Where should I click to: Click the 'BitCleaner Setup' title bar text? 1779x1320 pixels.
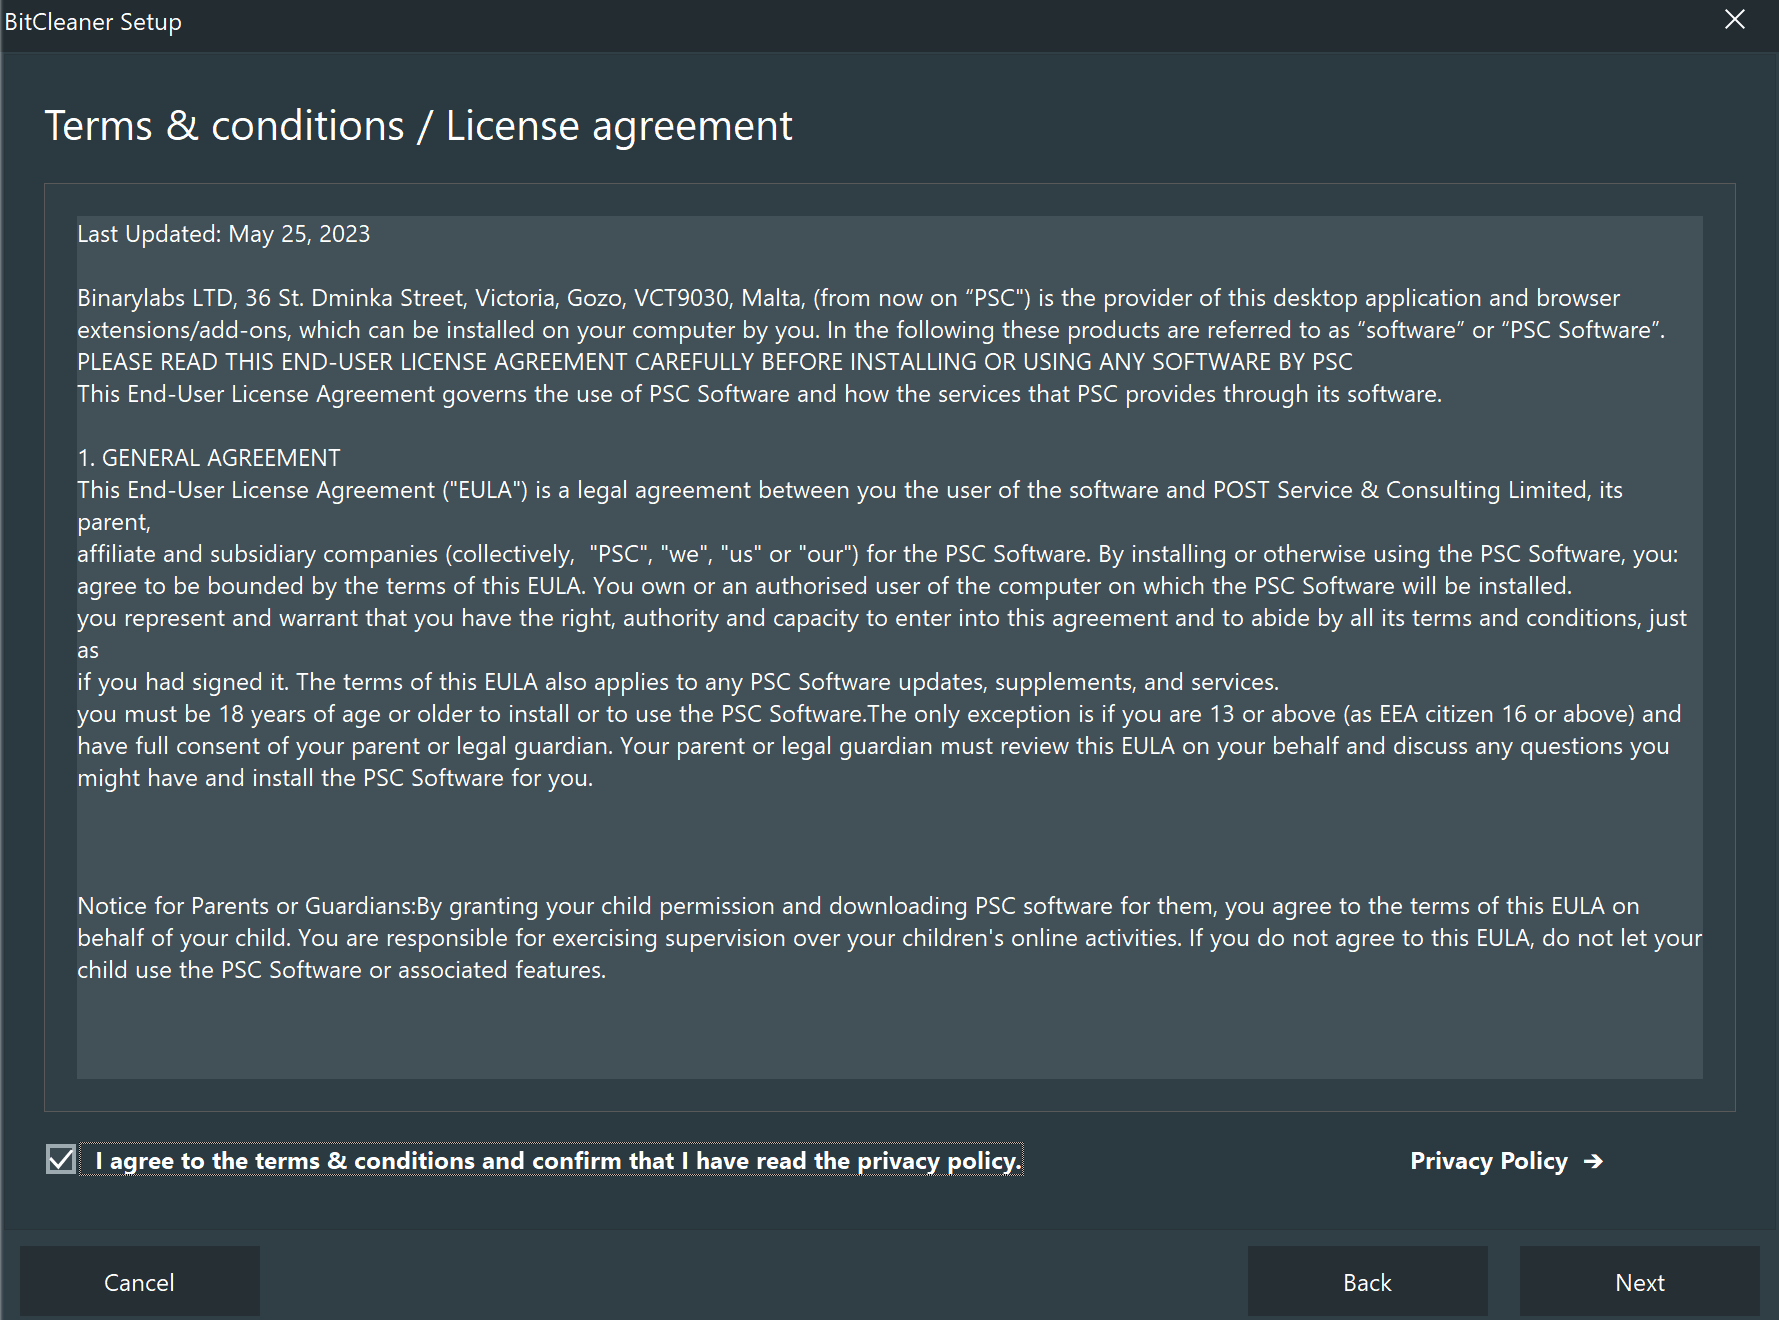pos(93,22)
